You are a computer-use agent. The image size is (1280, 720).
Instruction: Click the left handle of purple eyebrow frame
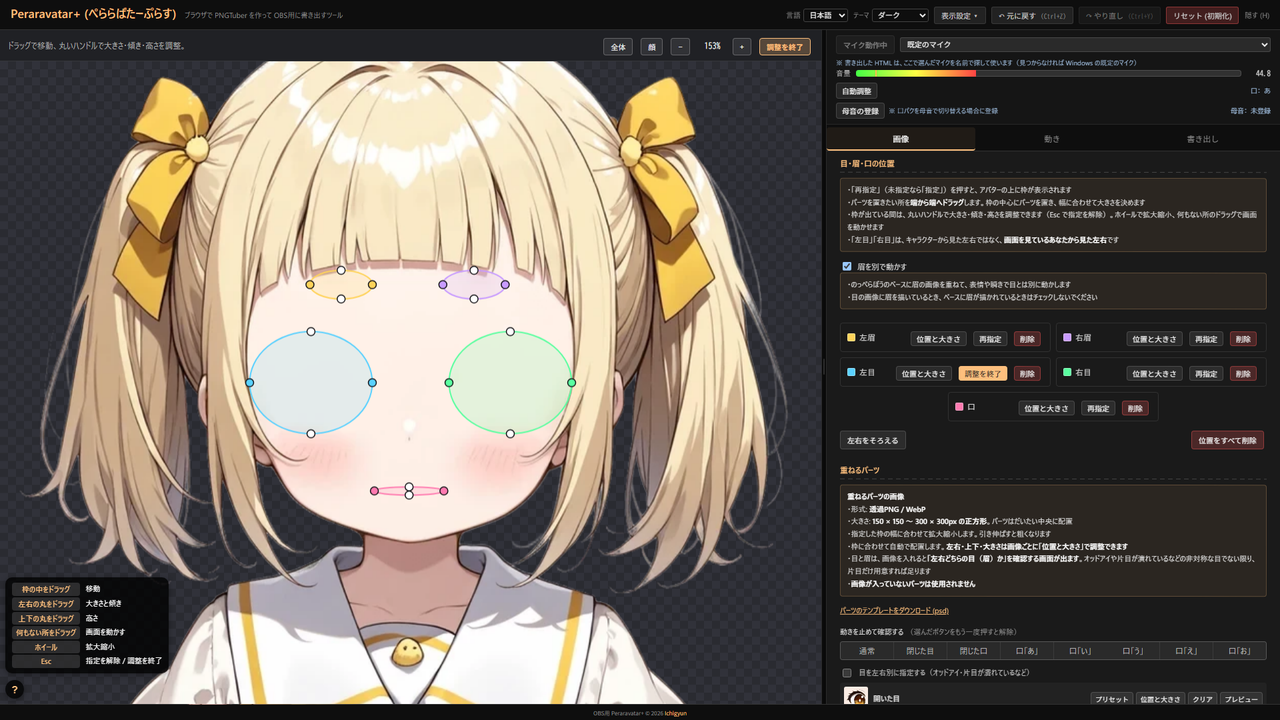click(443, 285)
